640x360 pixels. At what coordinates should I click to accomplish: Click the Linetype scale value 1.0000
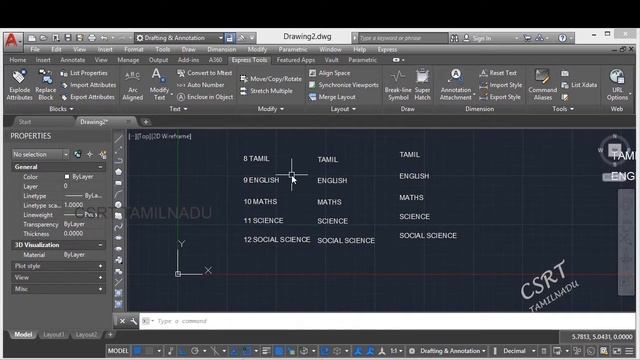(x=73, y=205)
